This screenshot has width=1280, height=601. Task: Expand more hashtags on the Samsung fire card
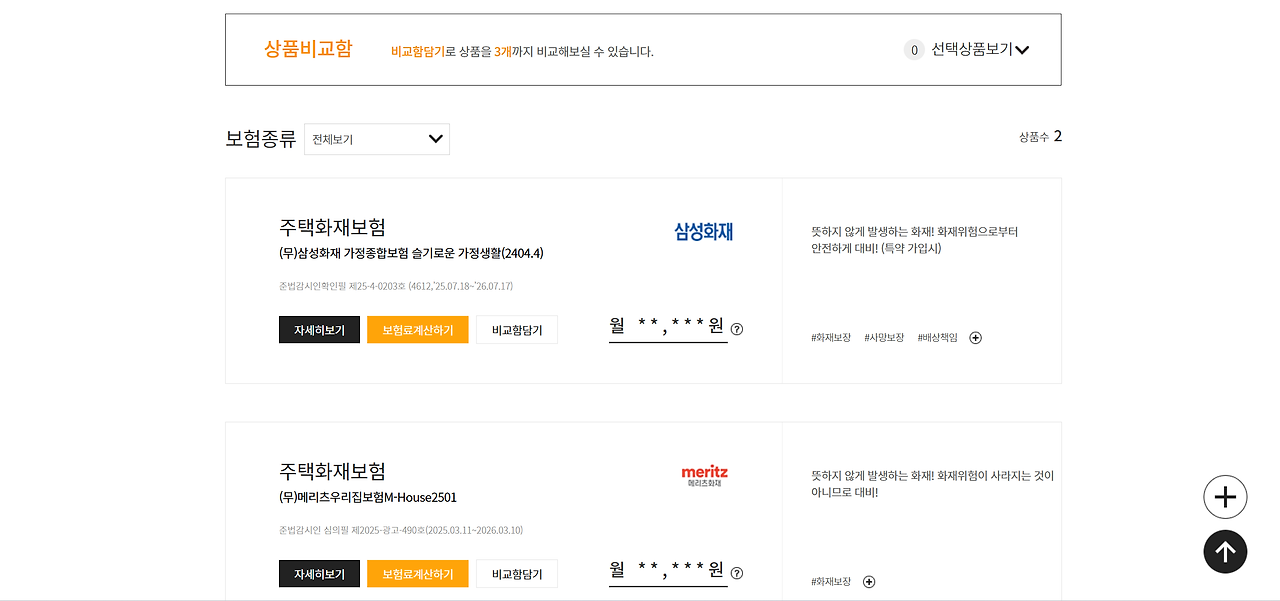pos(976,338)
